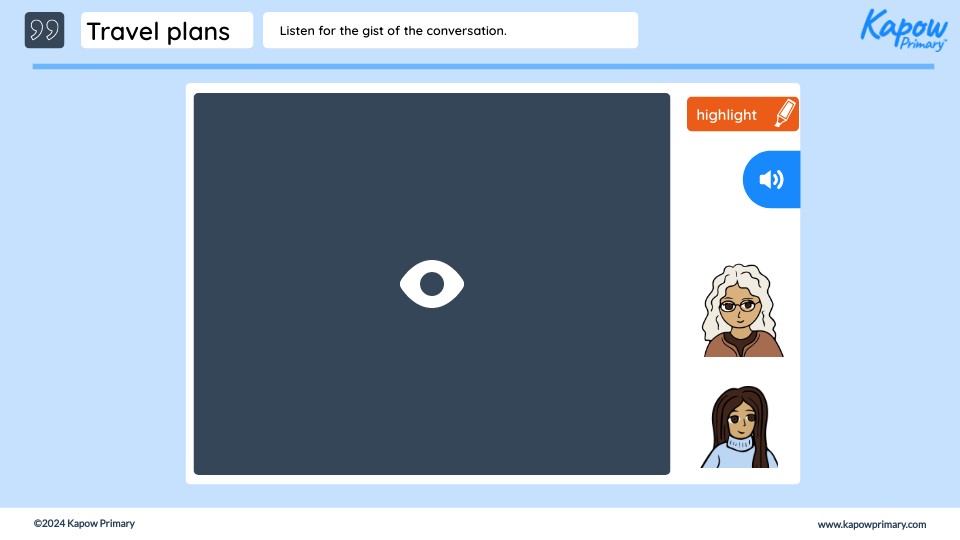The image size is (960, 540).
Task: Click the white space between speaker and avatars
Action: pos(740,235)
